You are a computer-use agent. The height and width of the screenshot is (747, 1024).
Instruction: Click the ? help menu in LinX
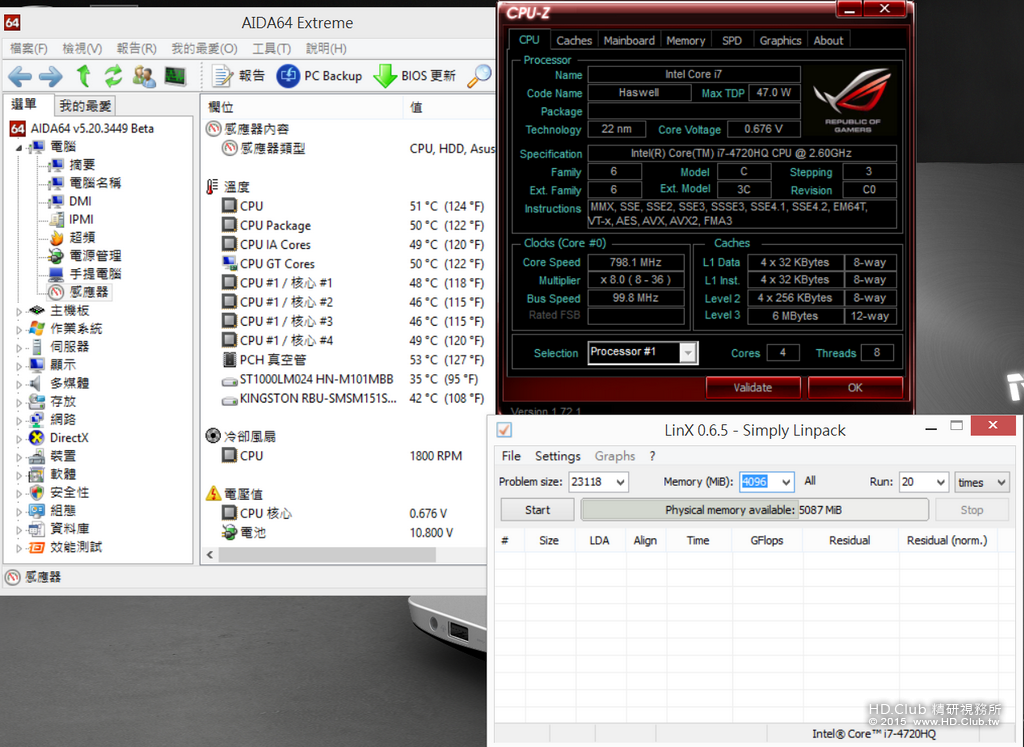(x=652, y=456)
